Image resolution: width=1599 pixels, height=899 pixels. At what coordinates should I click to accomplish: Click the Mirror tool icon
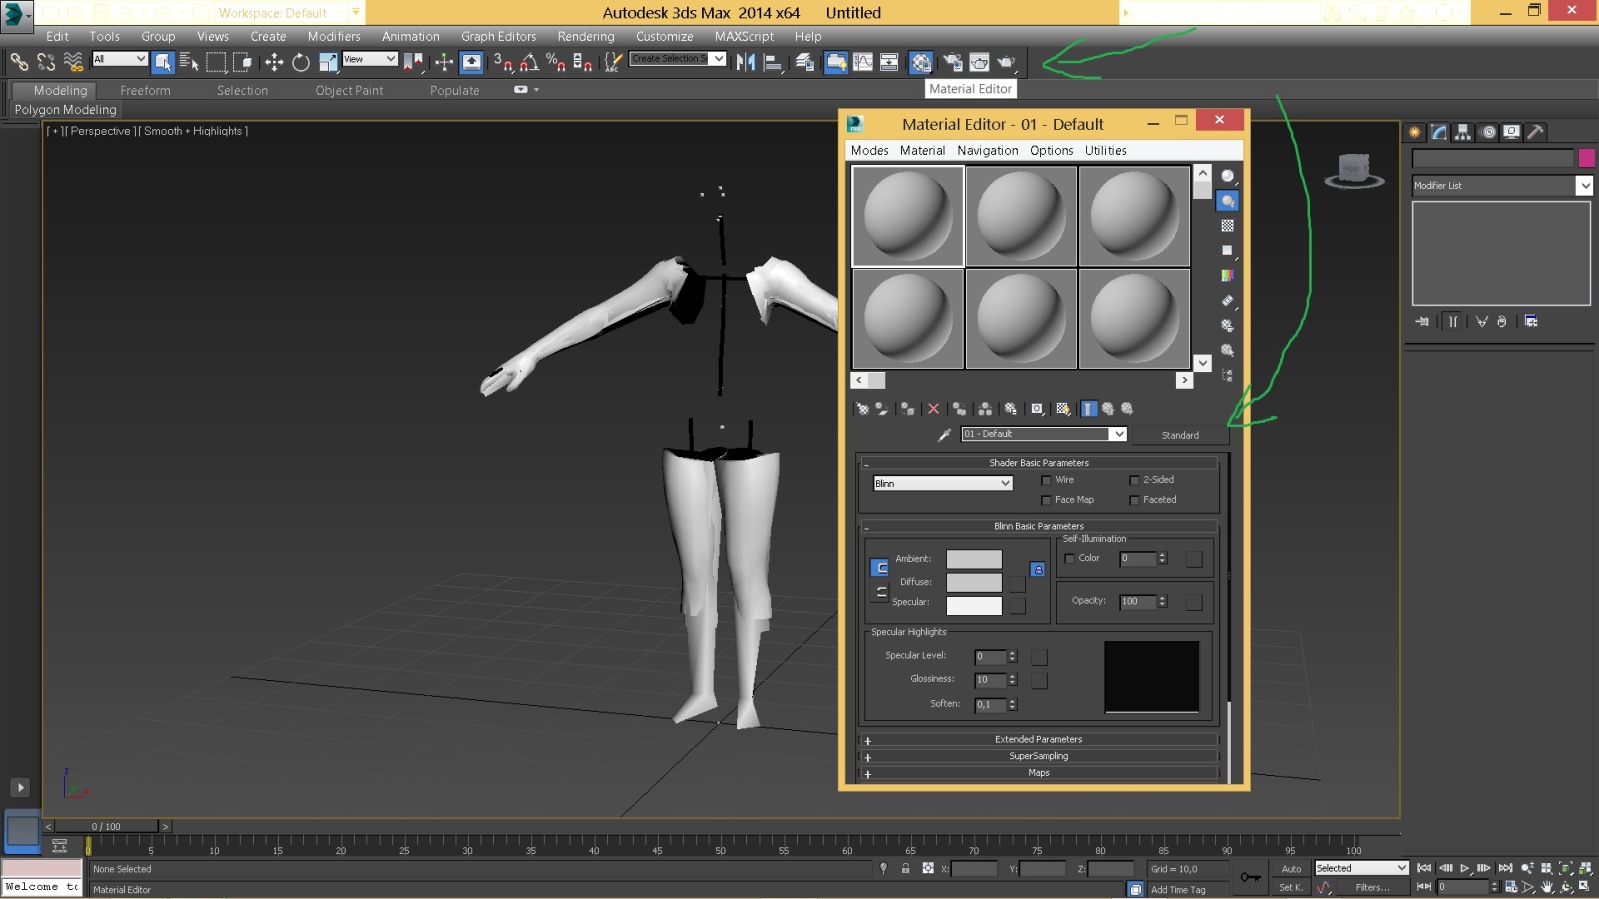click(746, 62)
